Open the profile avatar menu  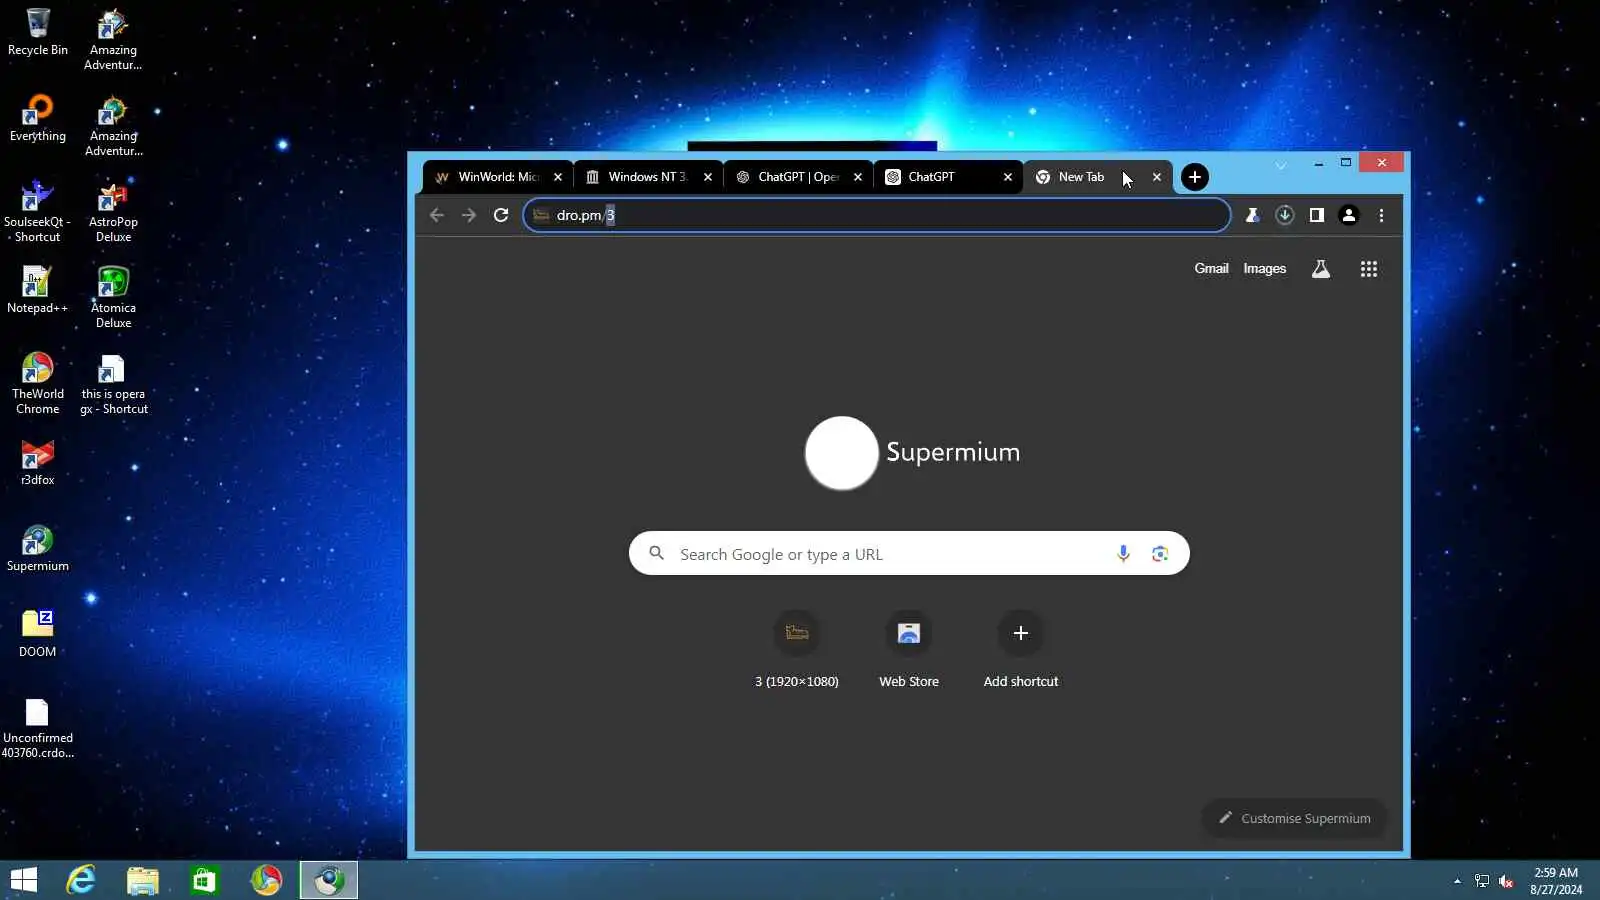1349,215
